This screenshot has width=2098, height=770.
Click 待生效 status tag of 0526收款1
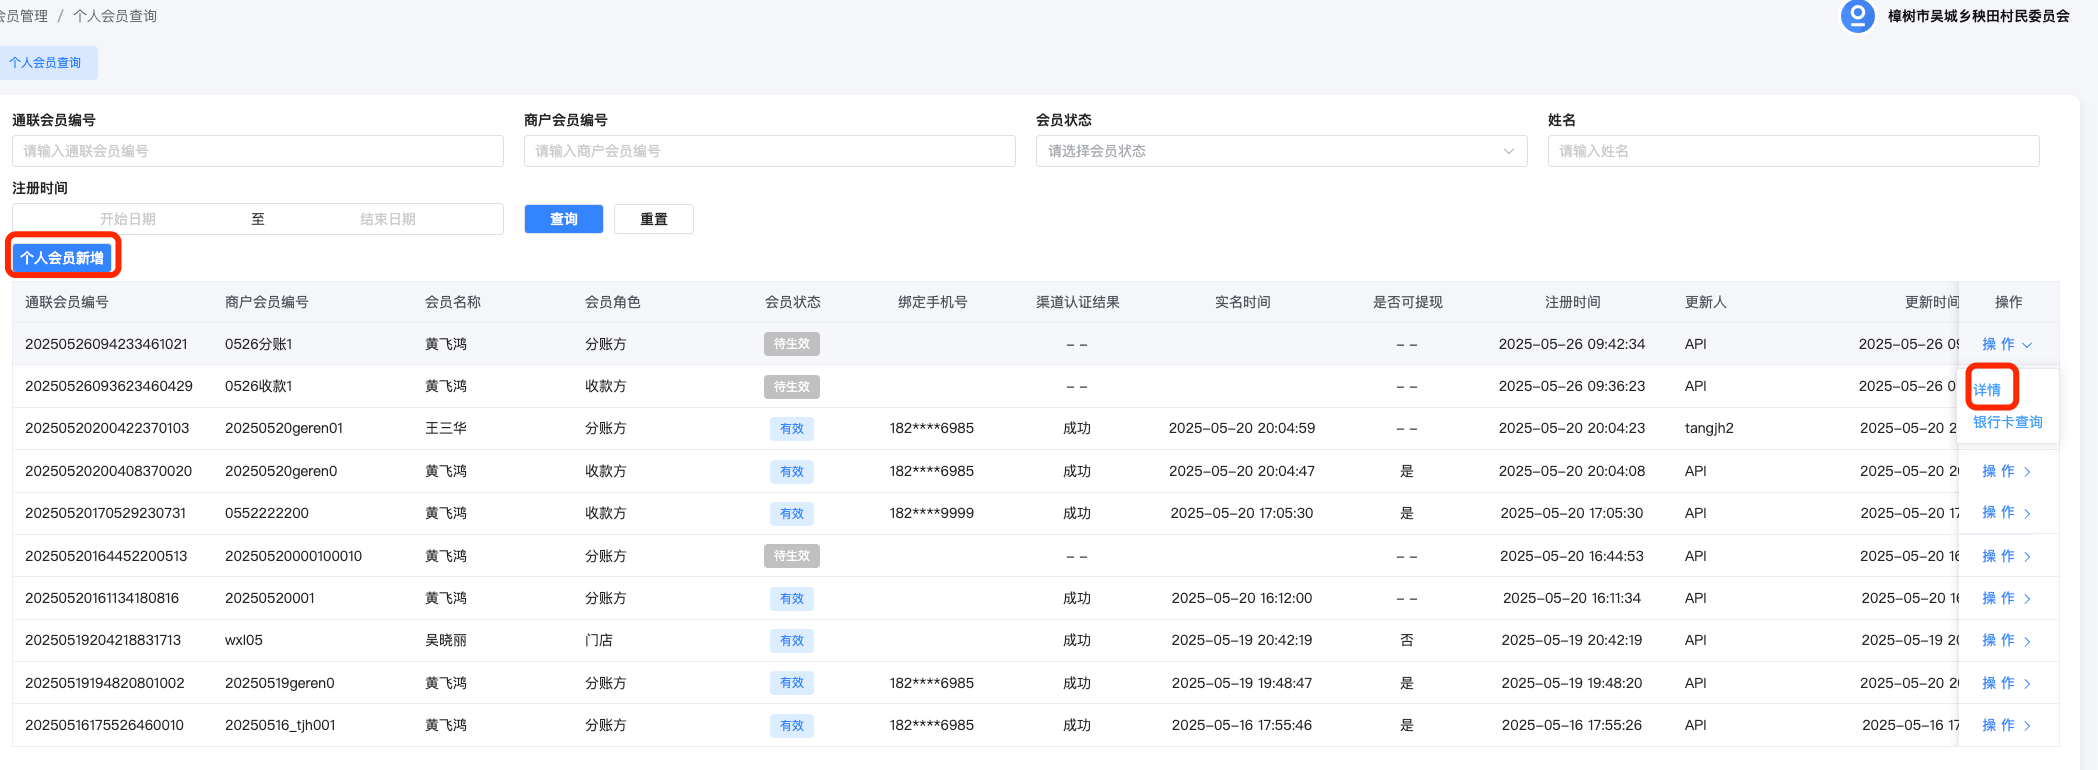[792, 386]
